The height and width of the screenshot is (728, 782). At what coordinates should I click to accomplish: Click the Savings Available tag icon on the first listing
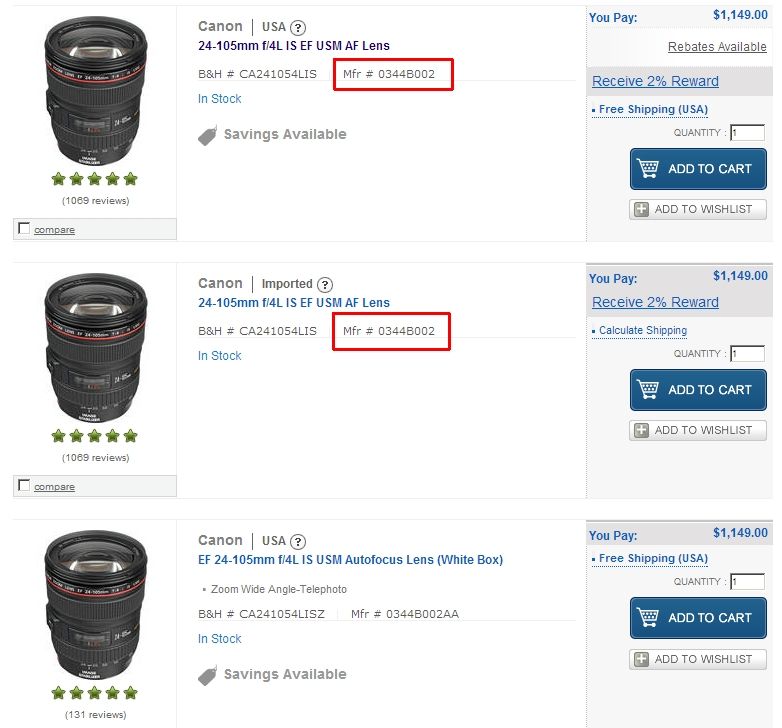(208, 136)
